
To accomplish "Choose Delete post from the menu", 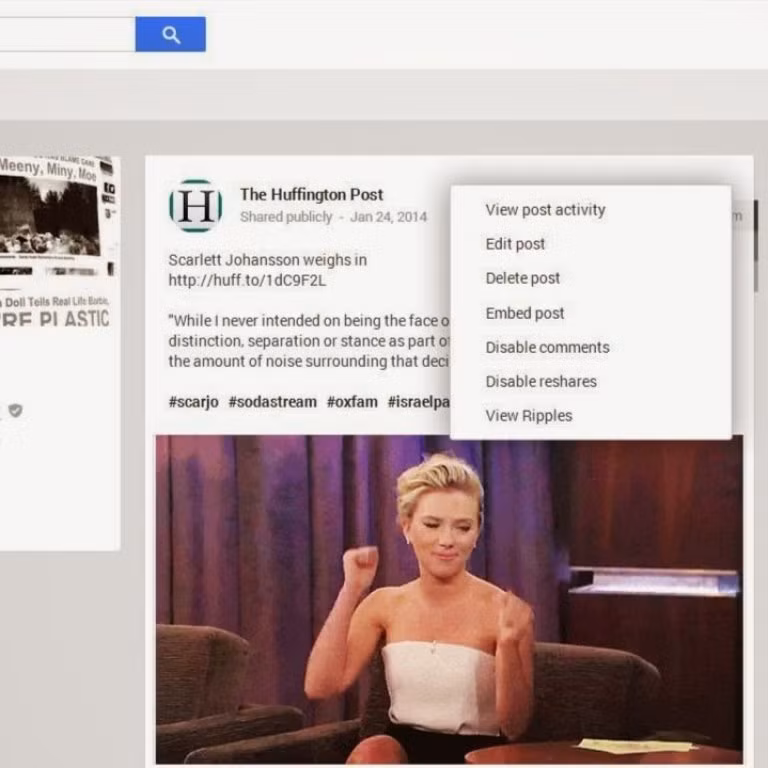I will coord(522,278).
